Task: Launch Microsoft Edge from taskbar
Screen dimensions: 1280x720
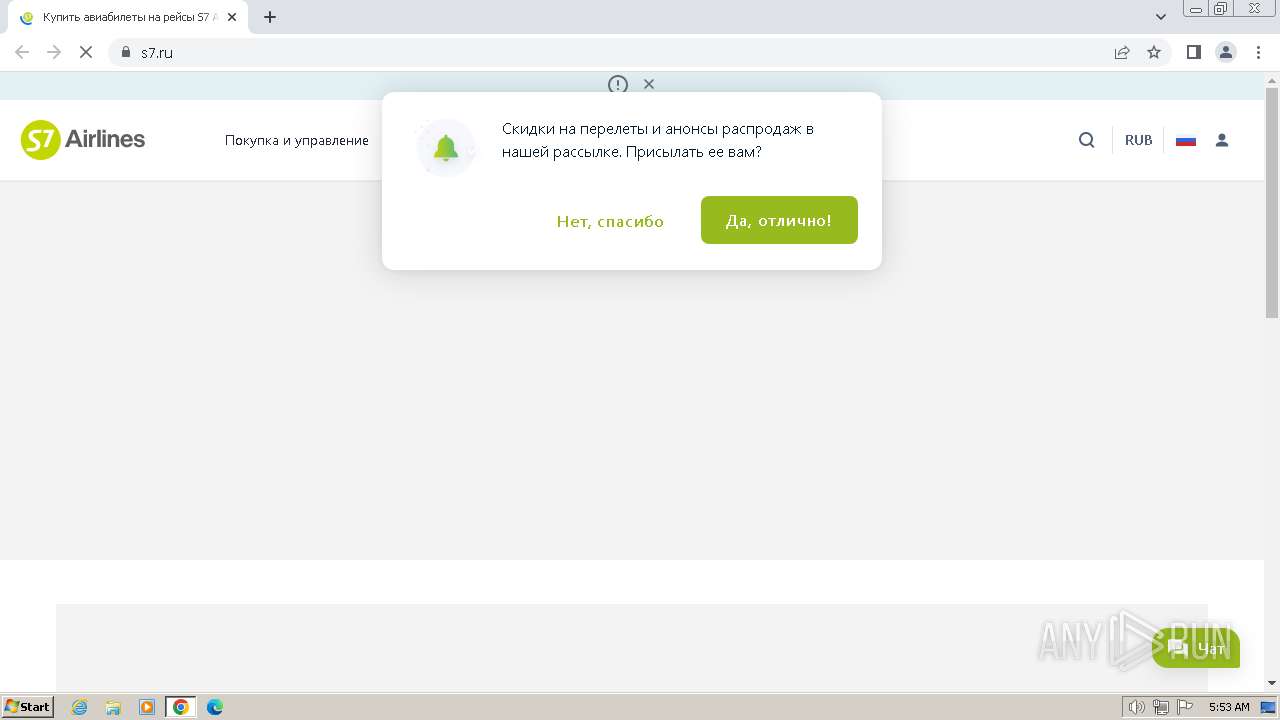Action: click(215, 707)
